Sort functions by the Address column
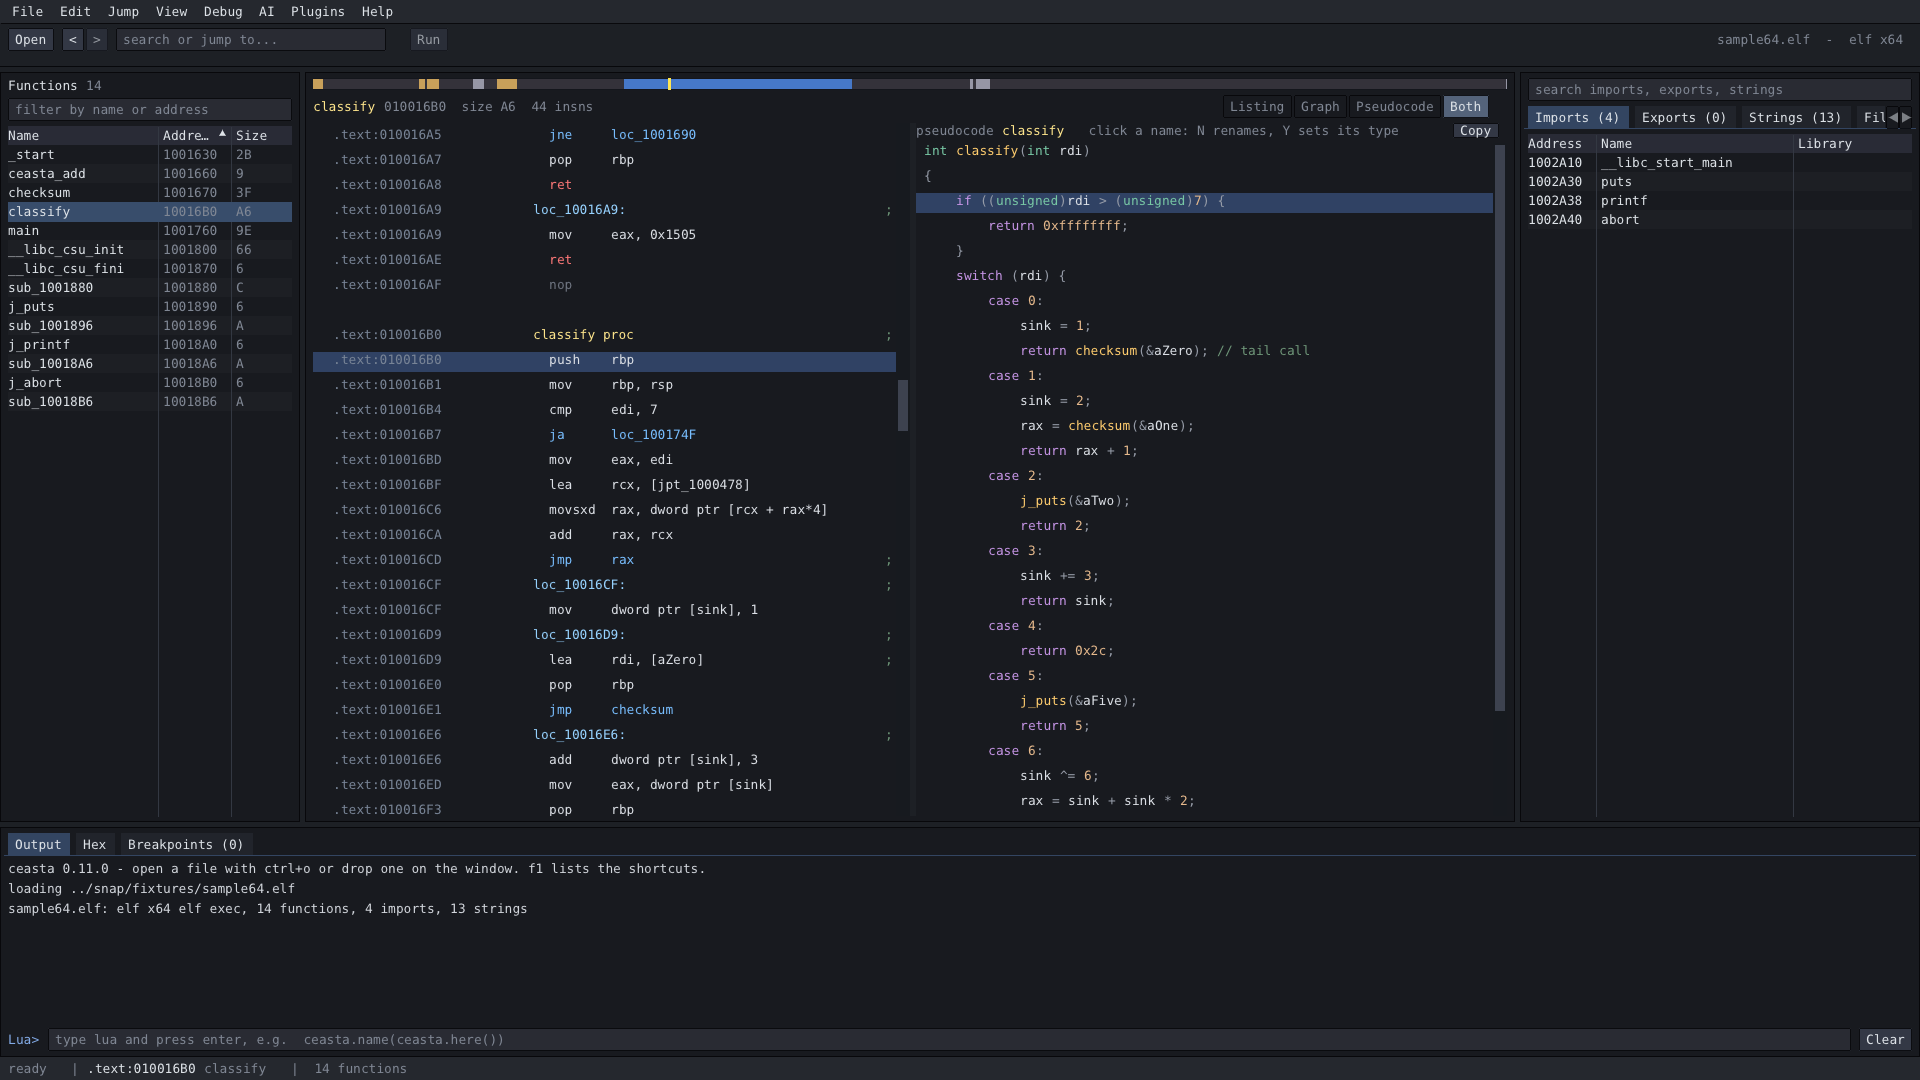 (x=194, y=135)
